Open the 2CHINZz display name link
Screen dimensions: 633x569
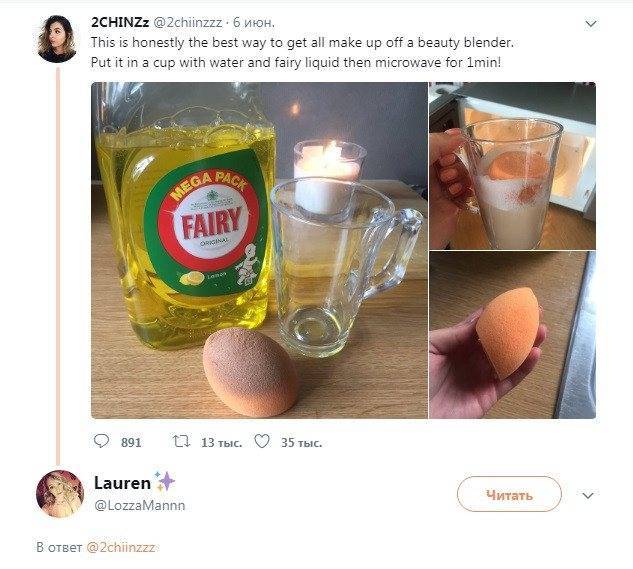(119, 21)
